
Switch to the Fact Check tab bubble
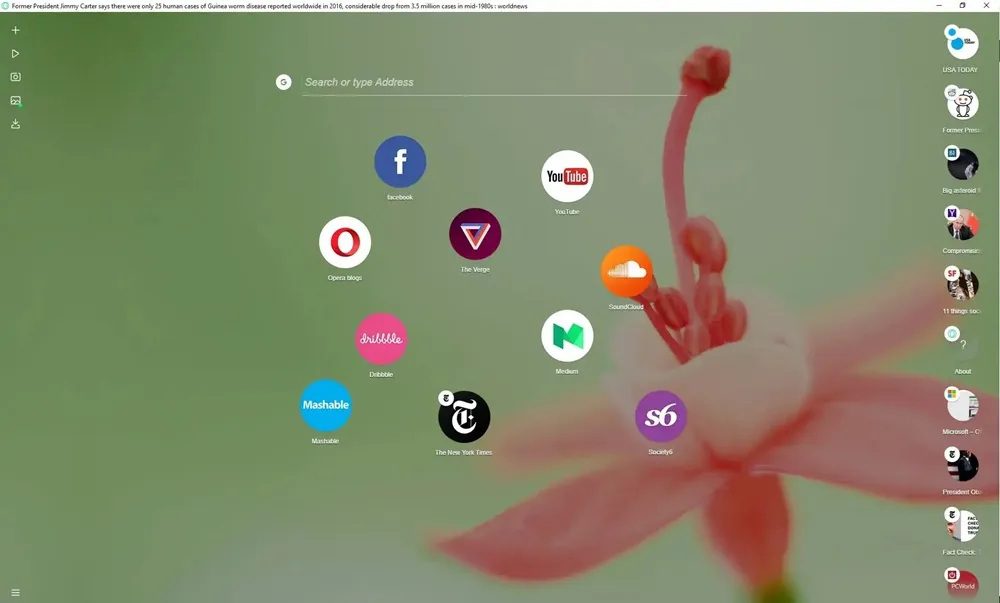click(962, 525)
